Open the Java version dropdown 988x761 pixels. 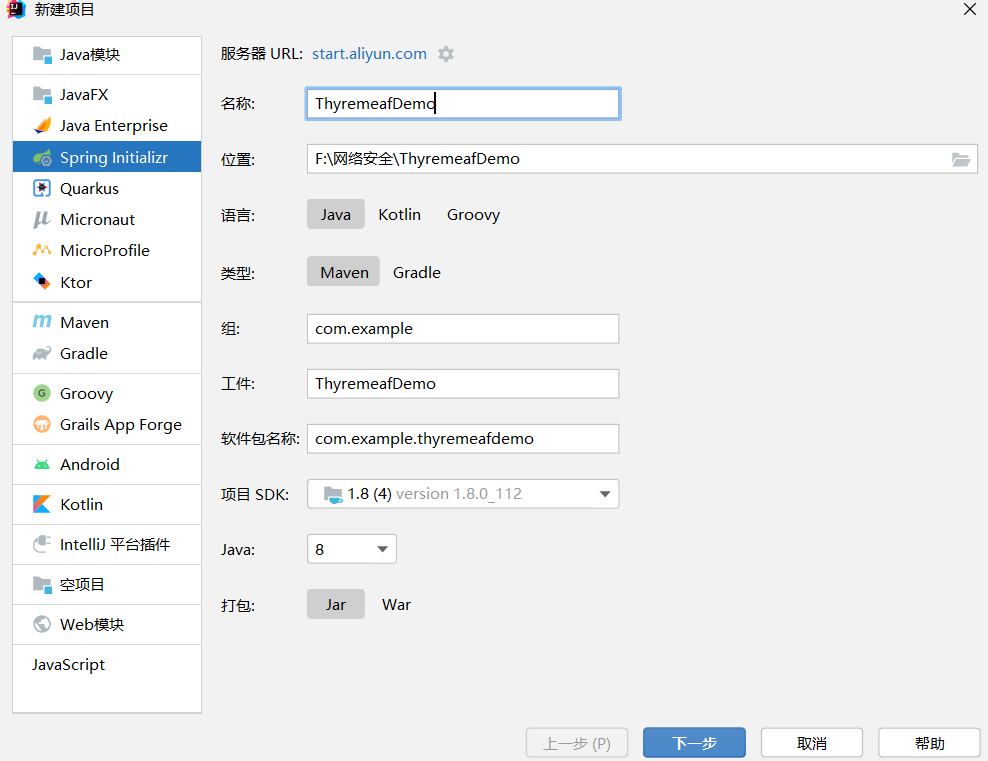coord(352,549)
